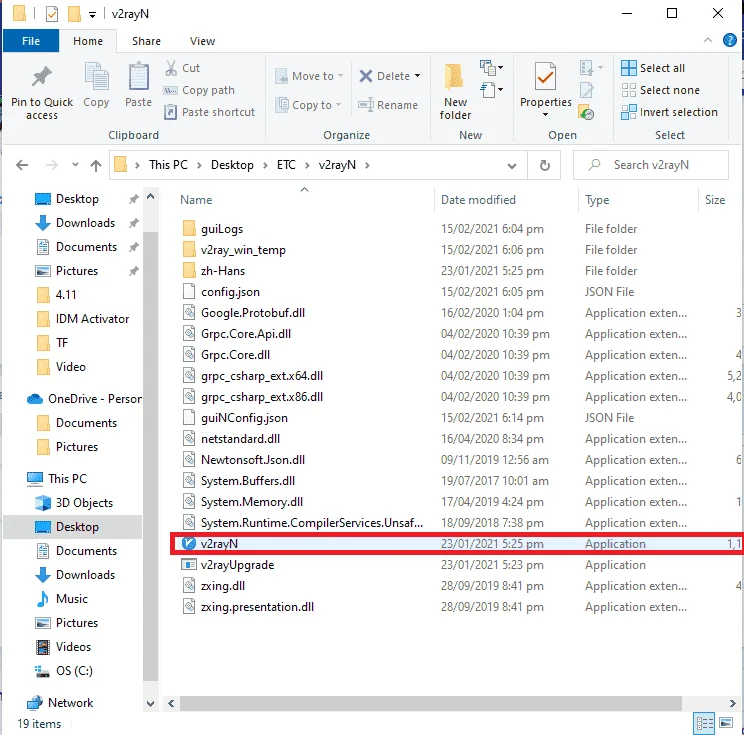Refresh the v2rayN folder view
The height and width of the screenshot is (735, 744).
pos(545,165)
